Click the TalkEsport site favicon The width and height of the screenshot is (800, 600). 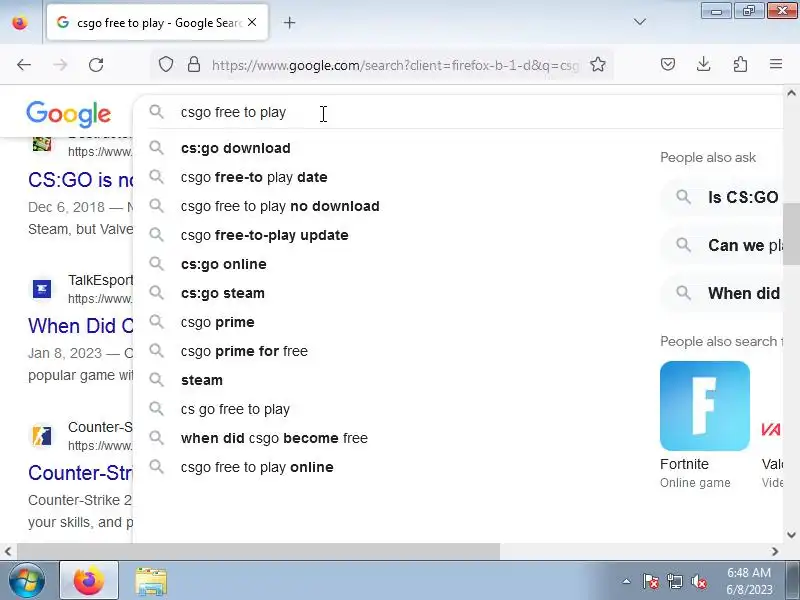pyautogui.click(x=42, y=289)
